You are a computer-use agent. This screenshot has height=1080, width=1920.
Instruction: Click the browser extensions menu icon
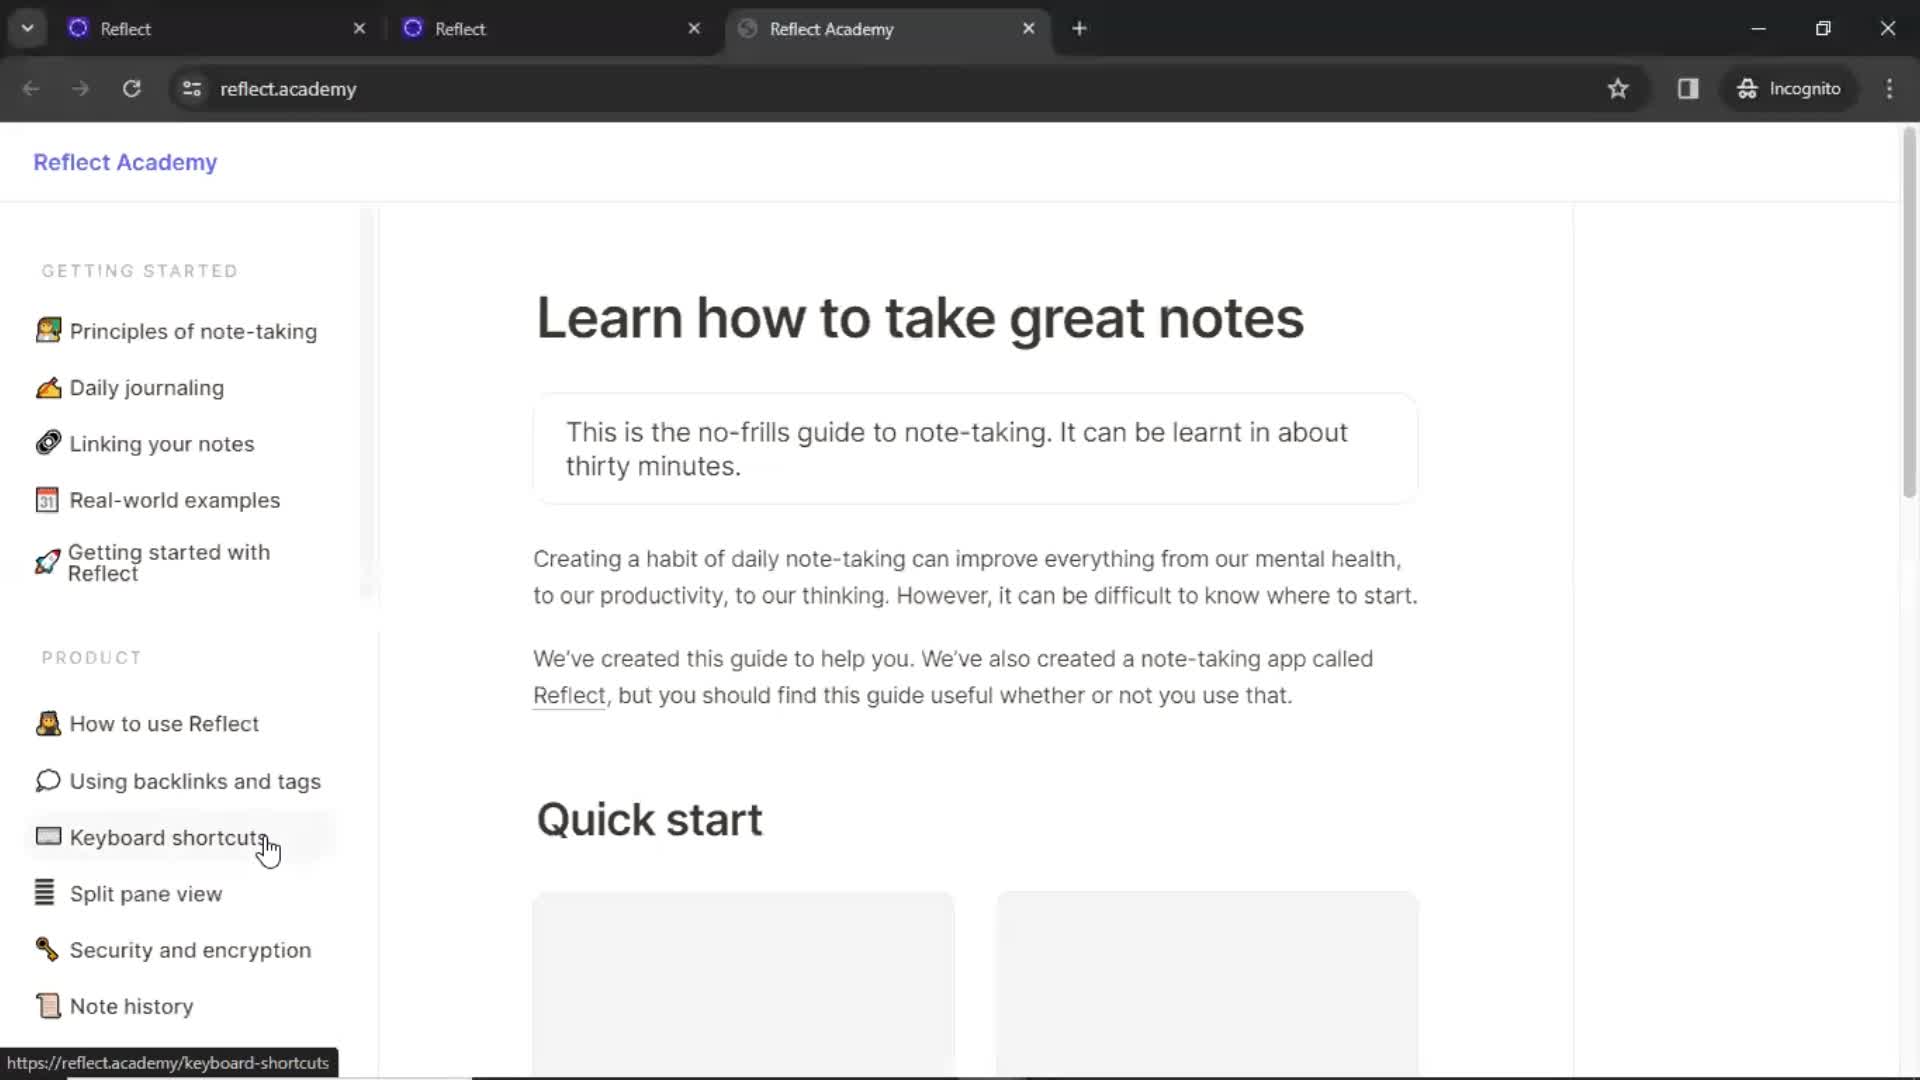point(1687,88)
